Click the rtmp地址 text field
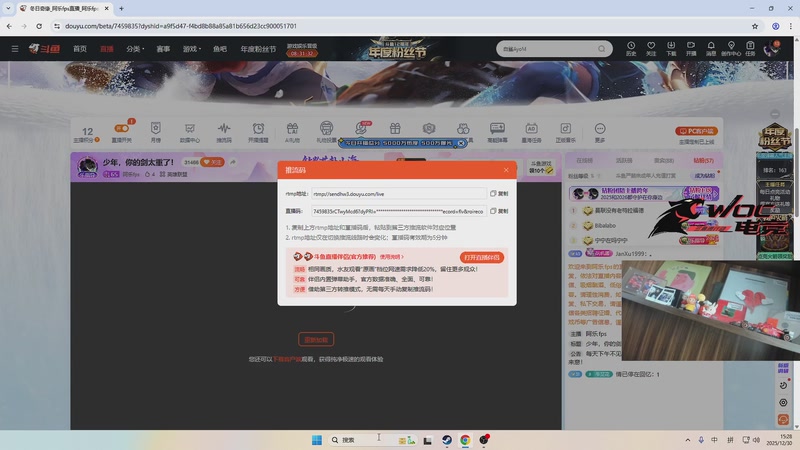This screenshot has width=800, height=450. pos(398,194)
